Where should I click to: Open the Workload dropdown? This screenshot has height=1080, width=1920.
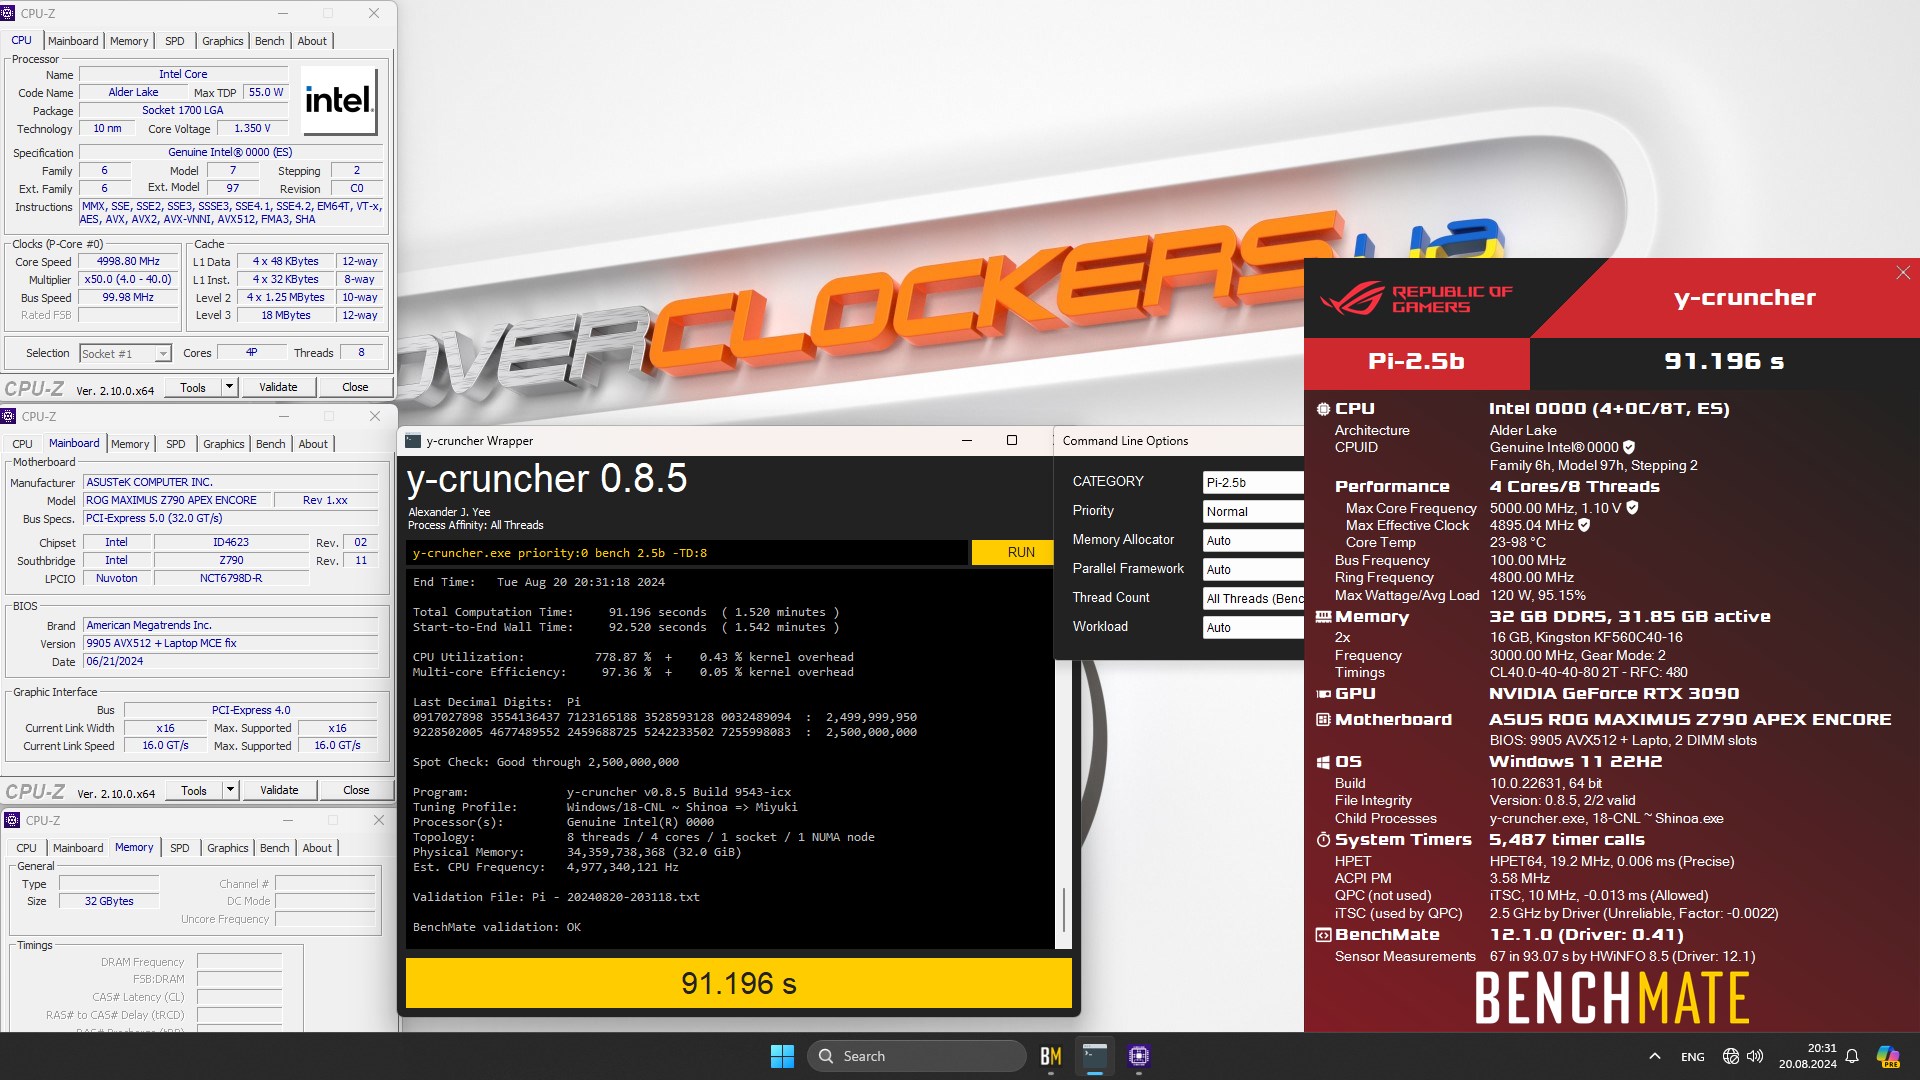click(1253, 627)
